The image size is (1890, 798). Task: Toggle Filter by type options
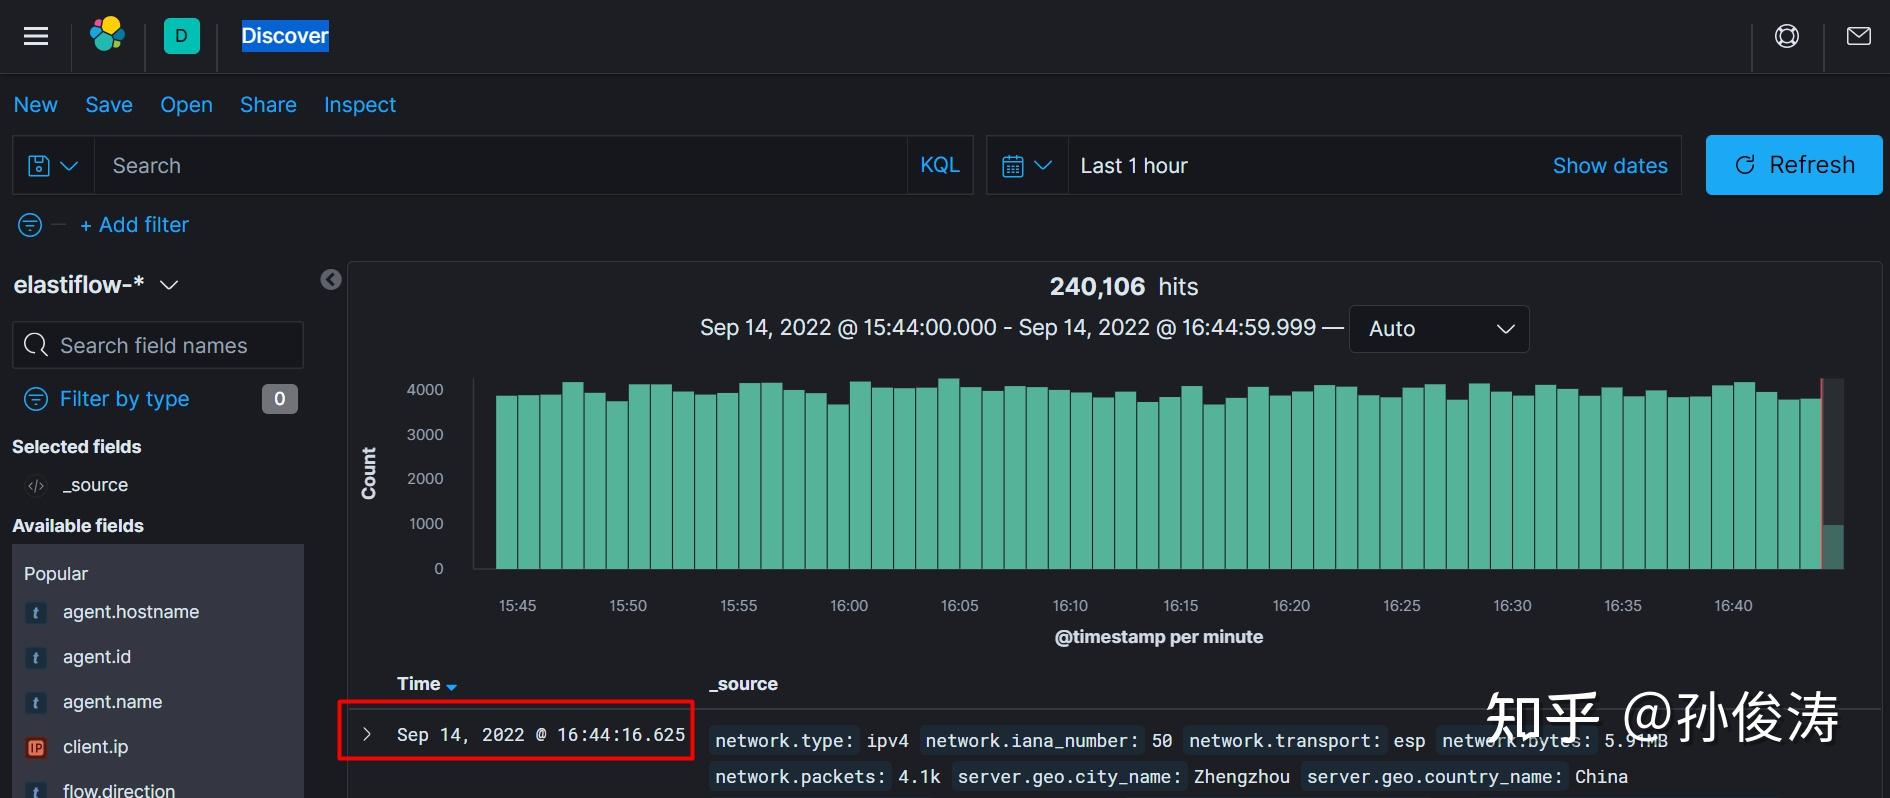click(124, 399)
